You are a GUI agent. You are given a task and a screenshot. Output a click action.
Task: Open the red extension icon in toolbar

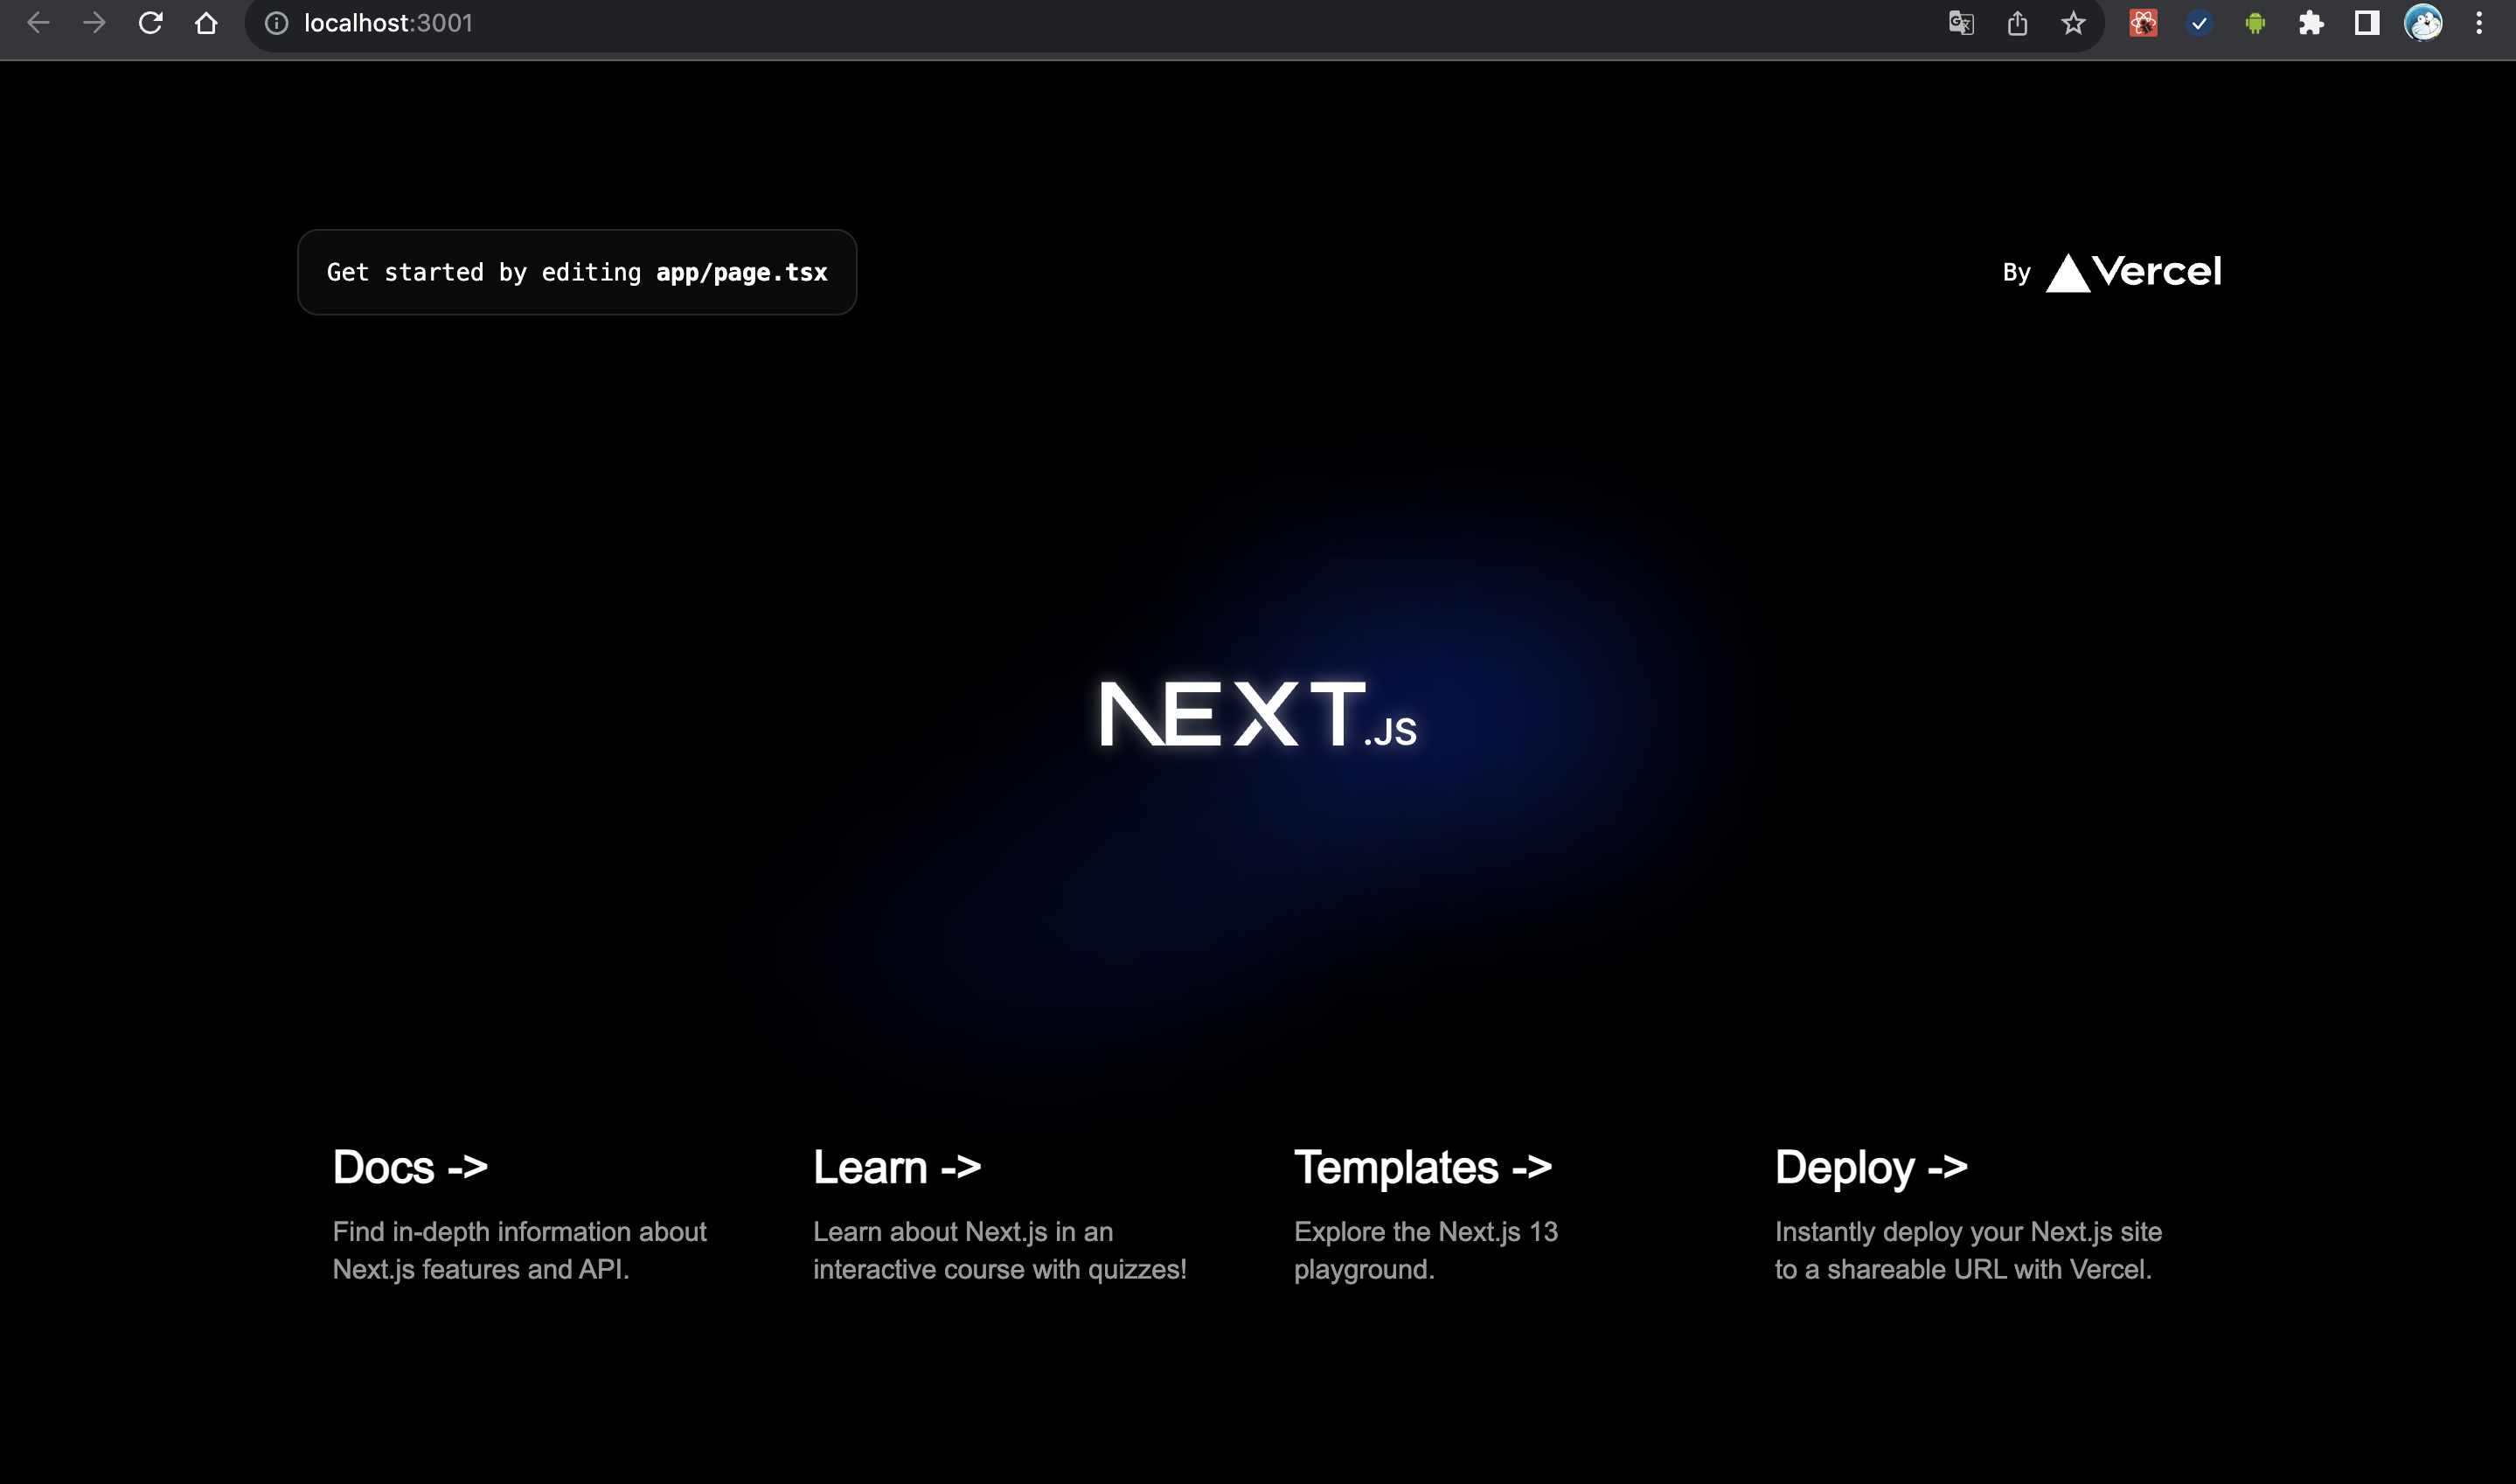pyautogui.click(x=2143, y=23)
